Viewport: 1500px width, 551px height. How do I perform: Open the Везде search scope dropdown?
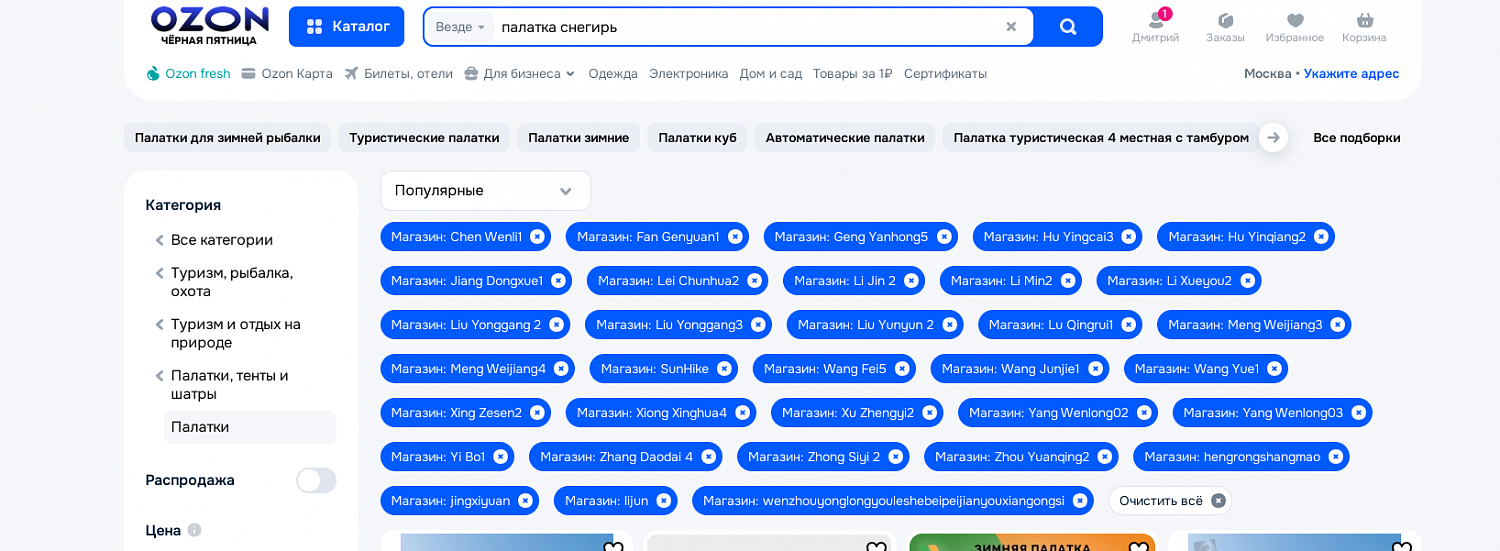point(460,27)
